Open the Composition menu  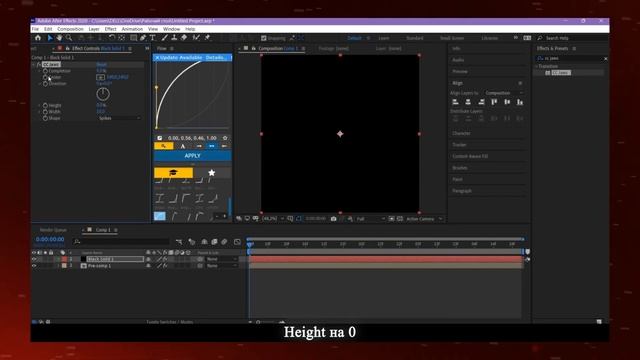[x=70, y=29]
